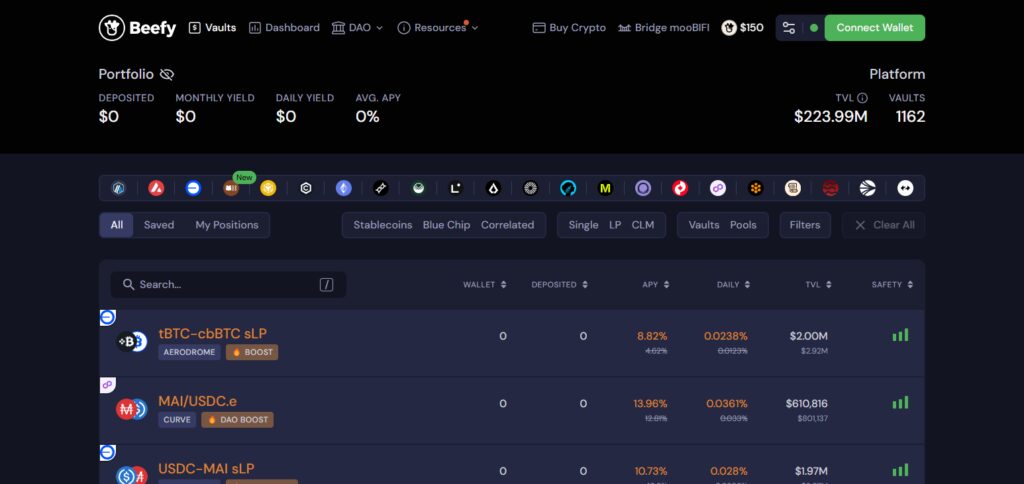Filter by Avalanche chain icon
Image resolution: width=1024 pixels, height=484 pixels.
(x=156, y=188)
